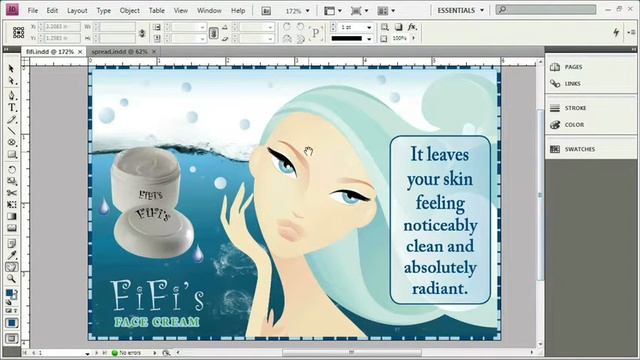This screenshot has height=360, width=640.
Task: Click the drop shadow icon
Action: pos(398,27)
